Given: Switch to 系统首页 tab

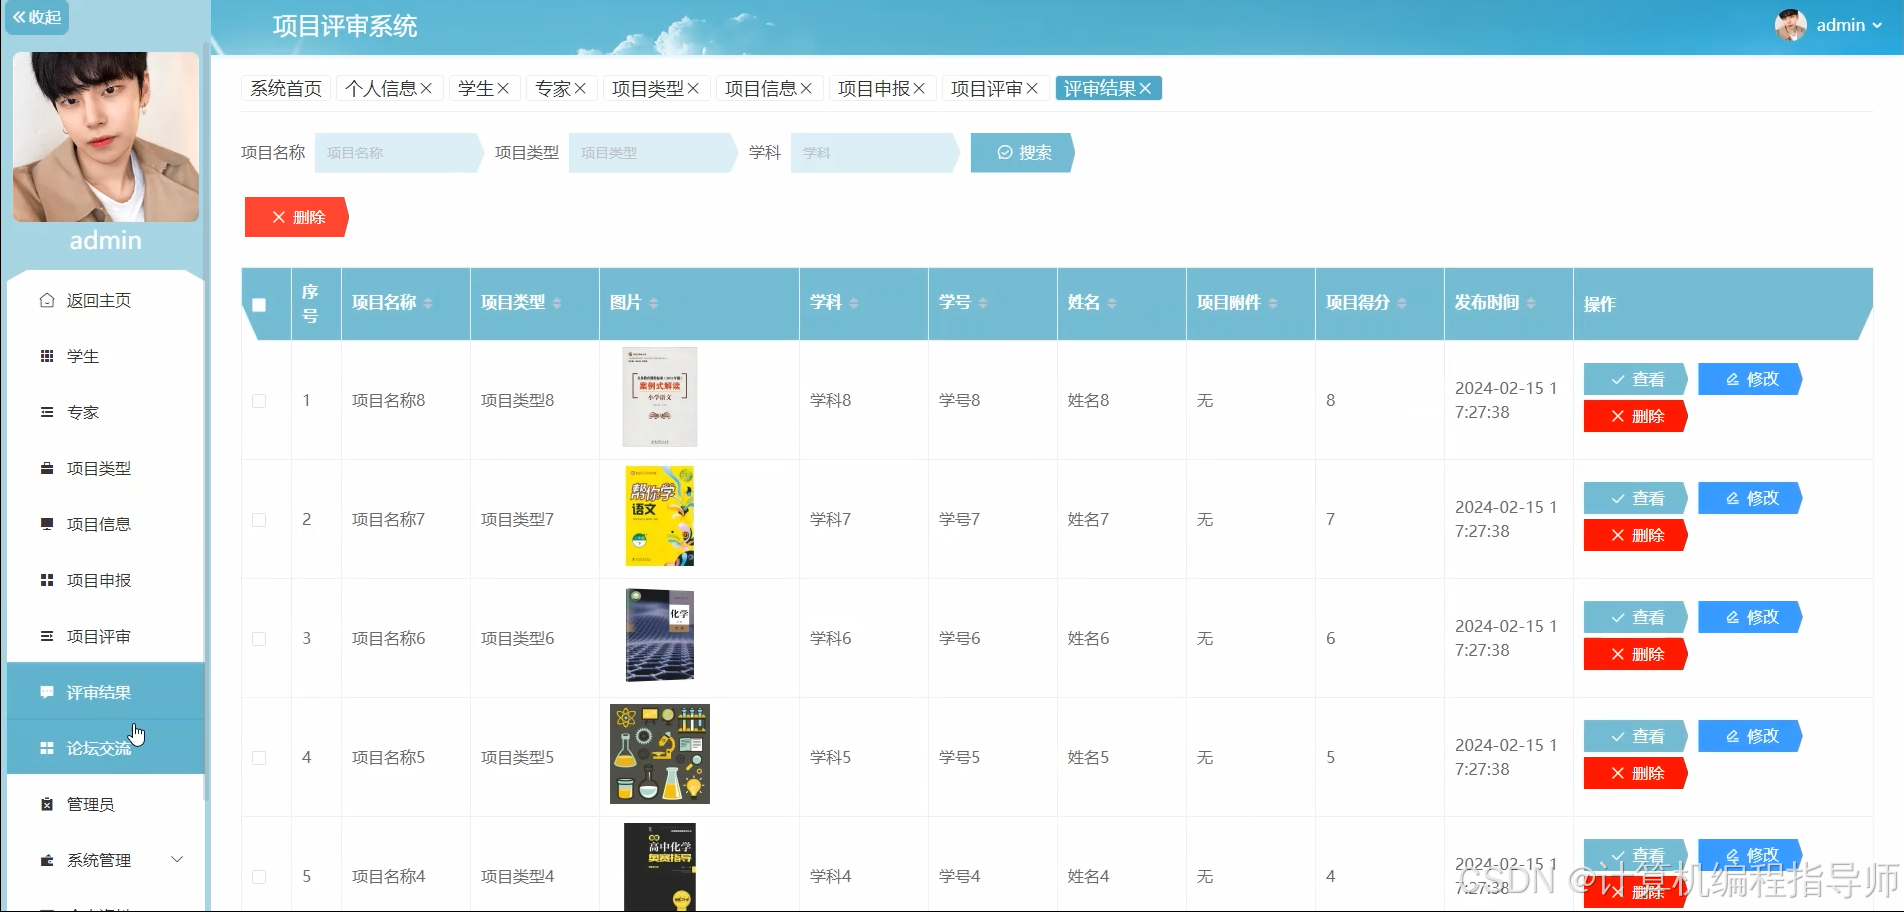Looking at the screenshot, I should [286, 88].
